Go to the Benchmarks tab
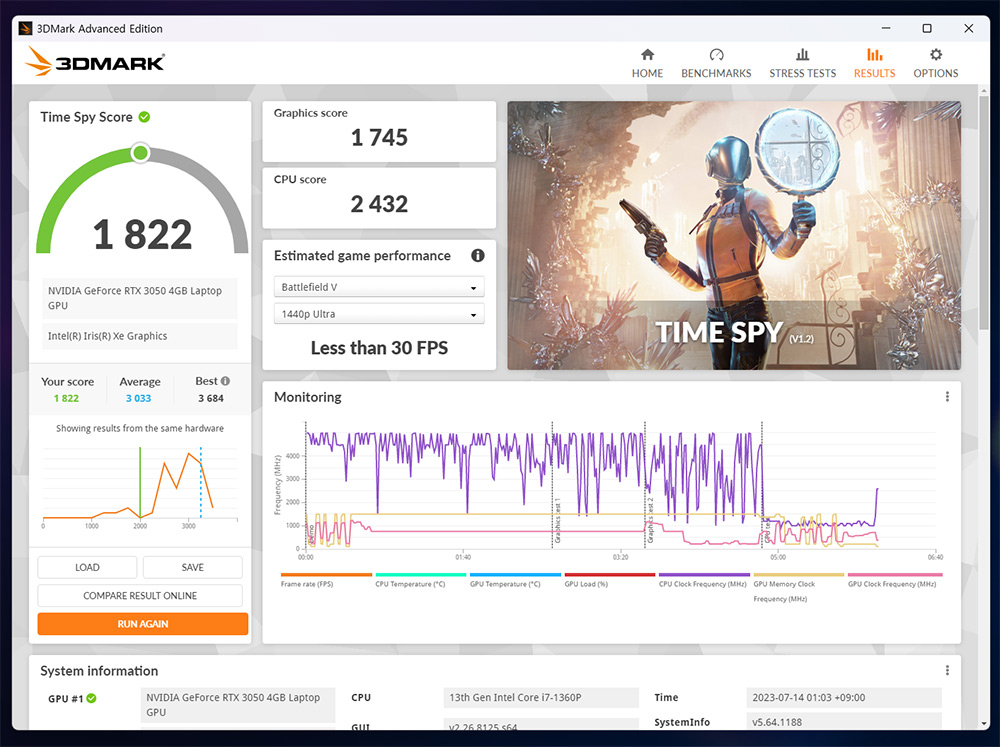Image resolution: width=1000 pixels, height=747 pixels. pyautogui.click(x=716, y=63)
